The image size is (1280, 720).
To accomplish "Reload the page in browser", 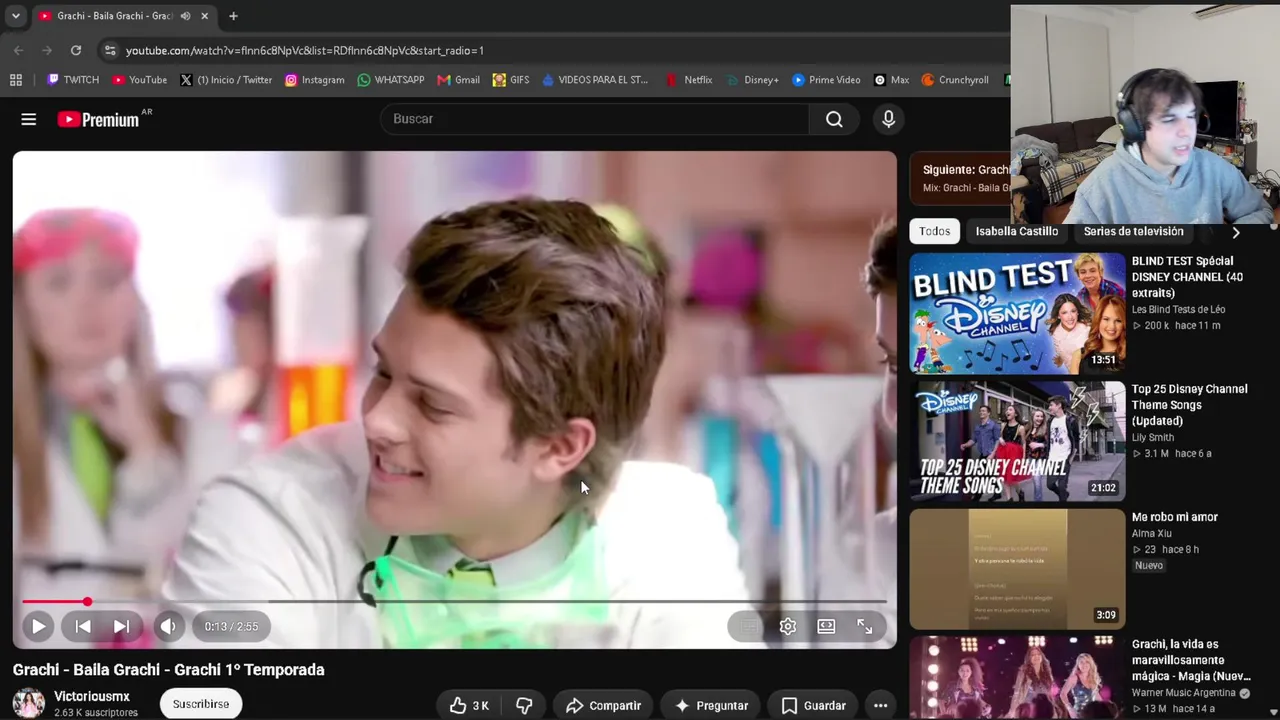I will tap(76, 50).
